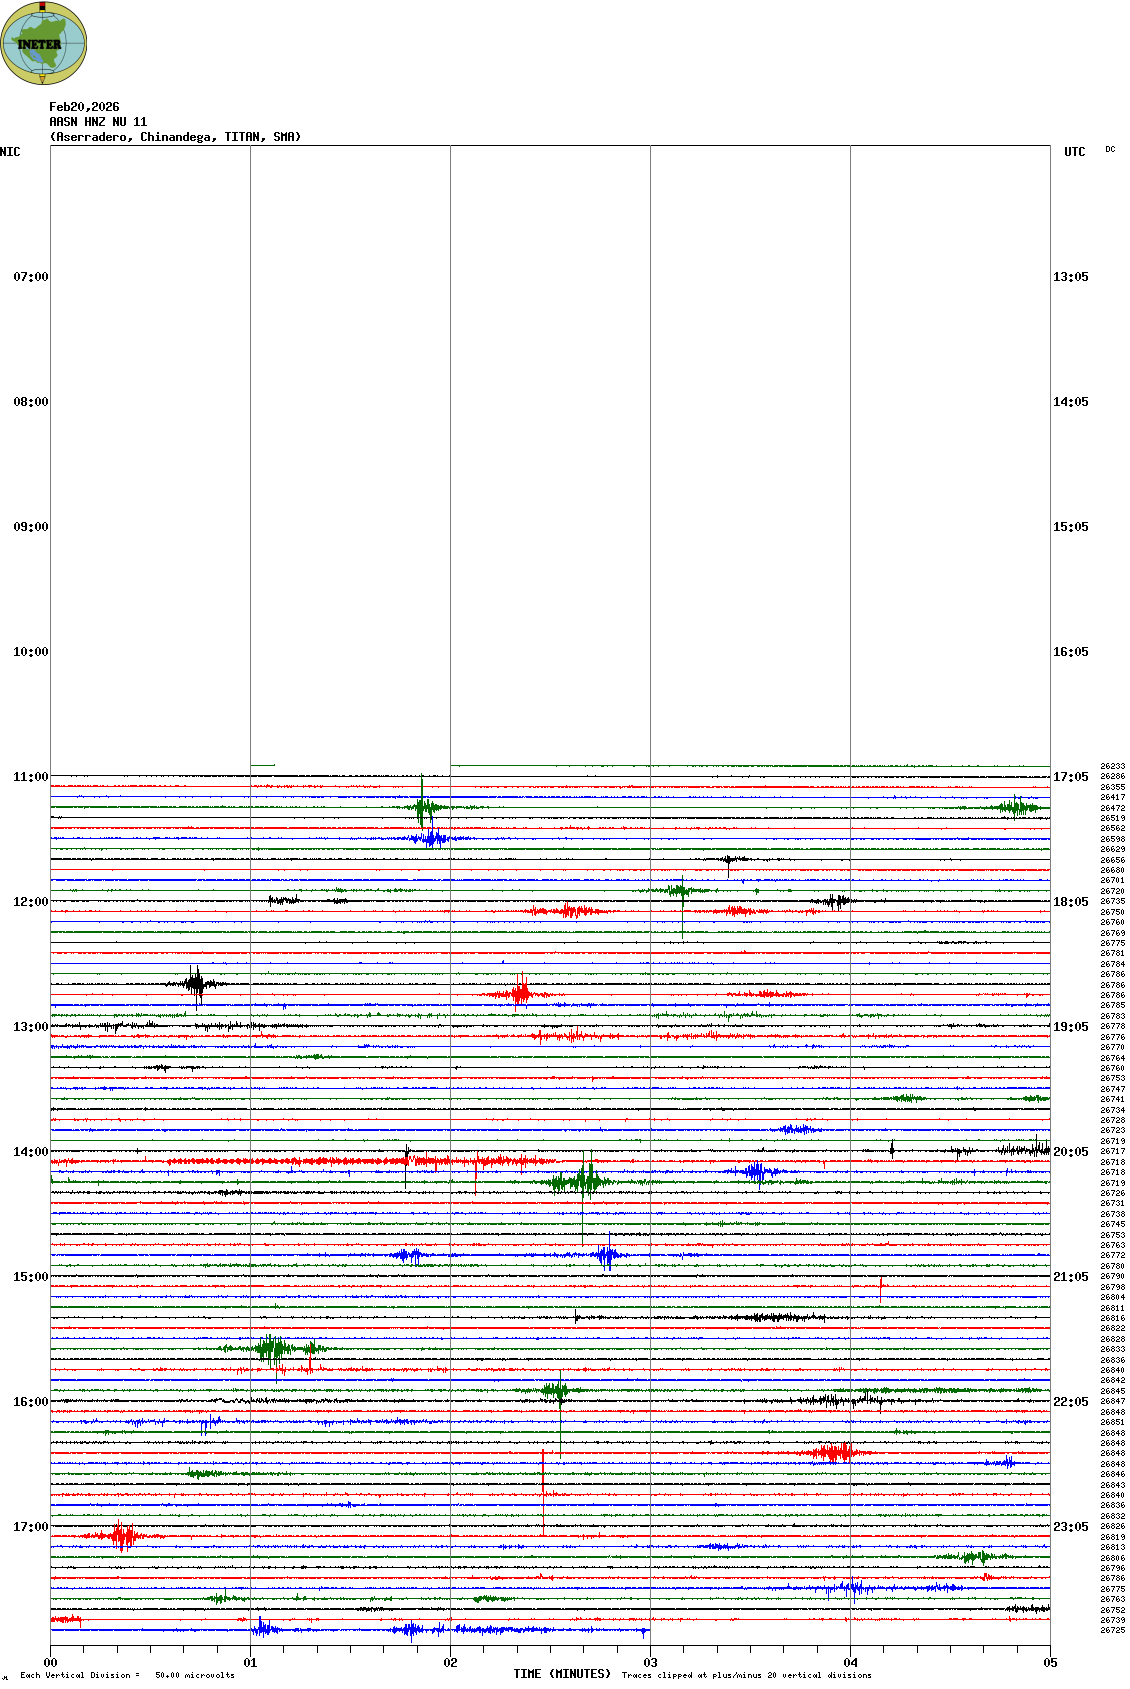The image size is (1130, 1689).
Task: Click the DC column header
Action: coord(1110,149)
